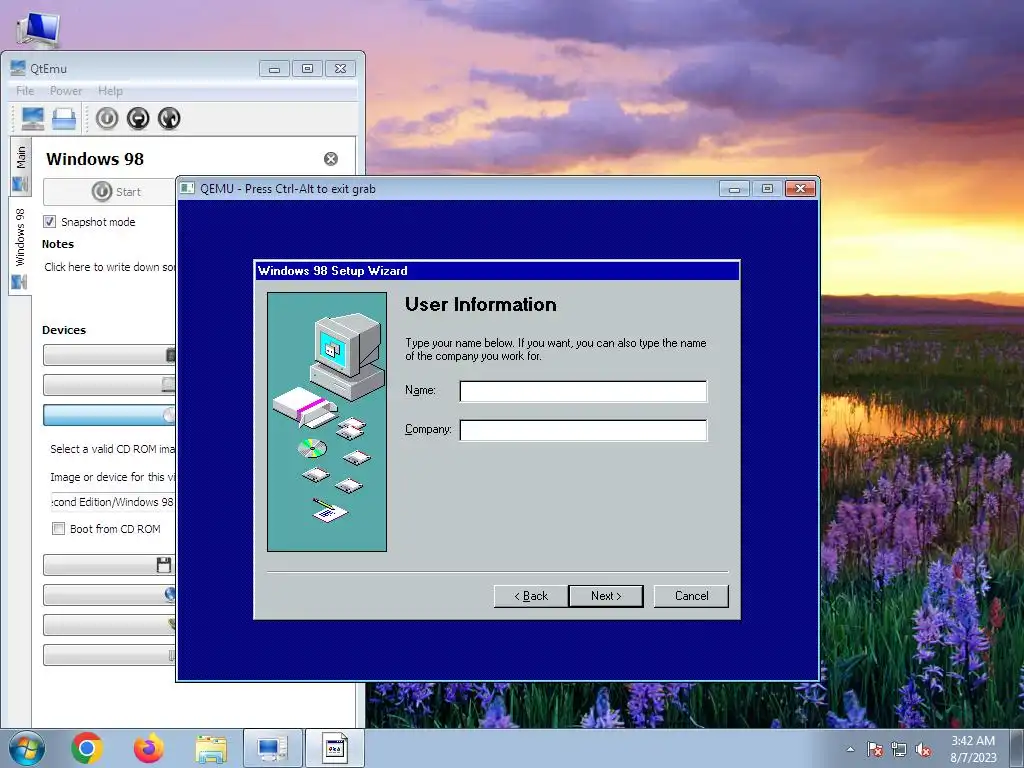Show hidden tray icons arrow
This screenshot has height=768, width=1024.
(x=850, y=749)
